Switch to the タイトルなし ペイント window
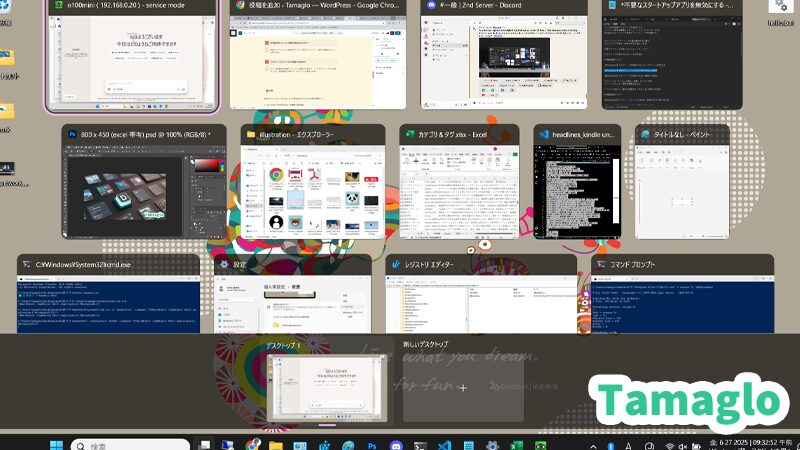800x450 pixels. 682,181
